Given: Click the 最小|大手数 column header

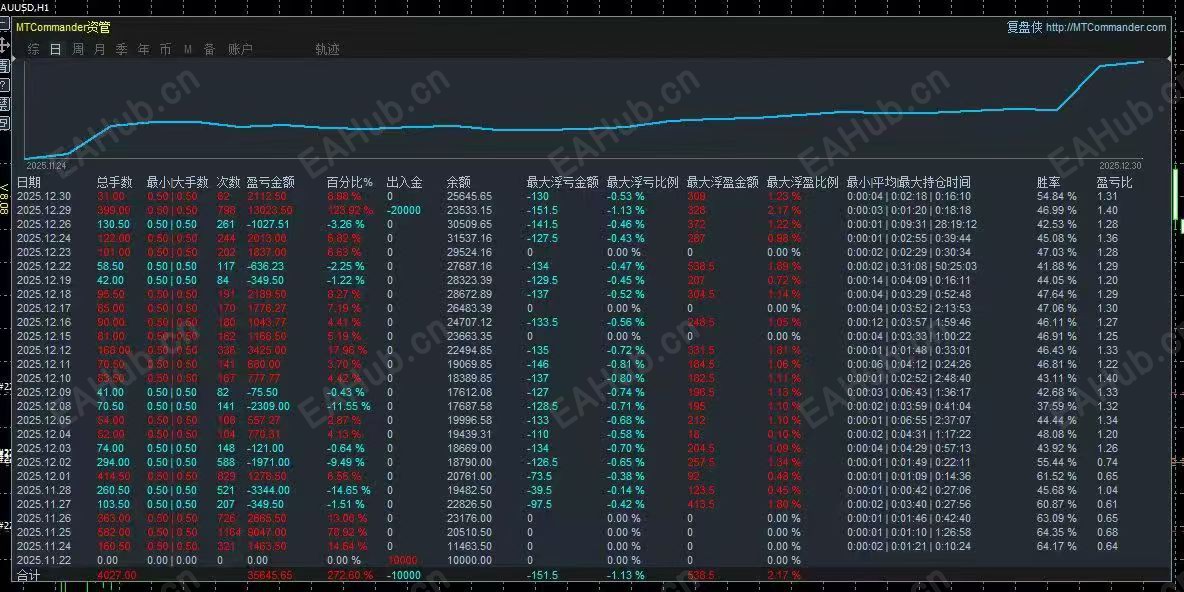Looking at the screenshot, I should (x=177, y=182).
